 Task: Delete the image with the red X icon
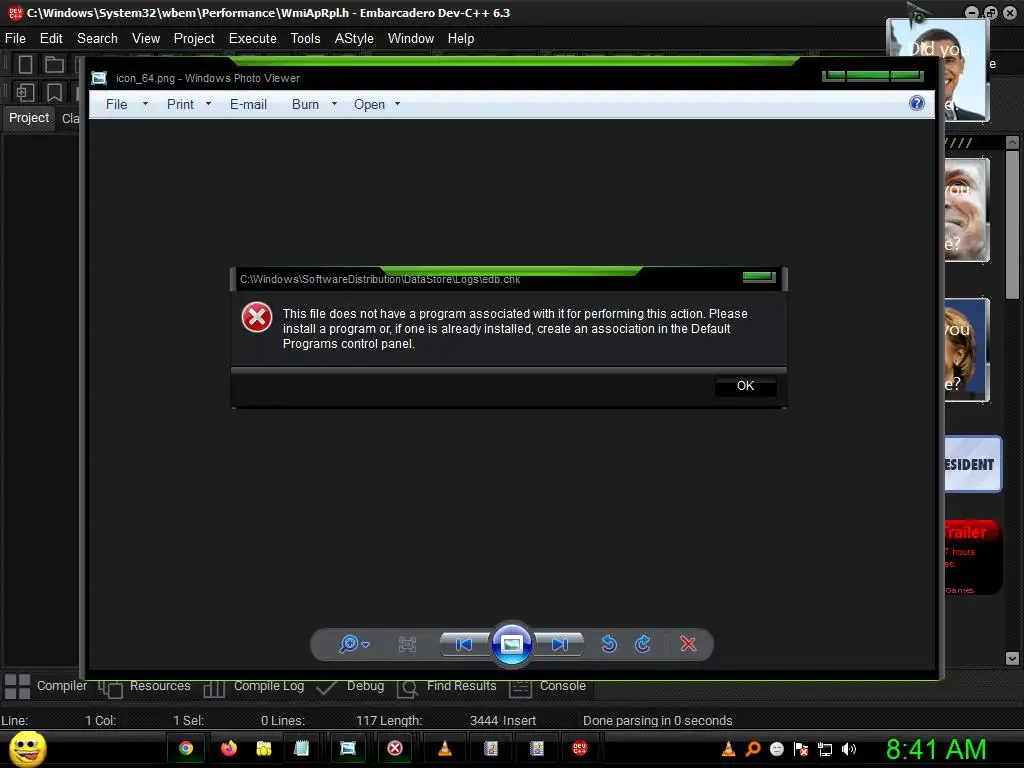click(688, 644)
